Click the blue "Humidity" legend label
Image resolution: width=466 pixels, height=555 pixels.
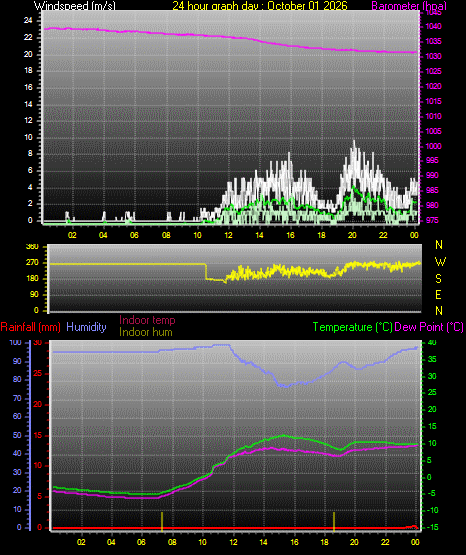pos(86,327)
